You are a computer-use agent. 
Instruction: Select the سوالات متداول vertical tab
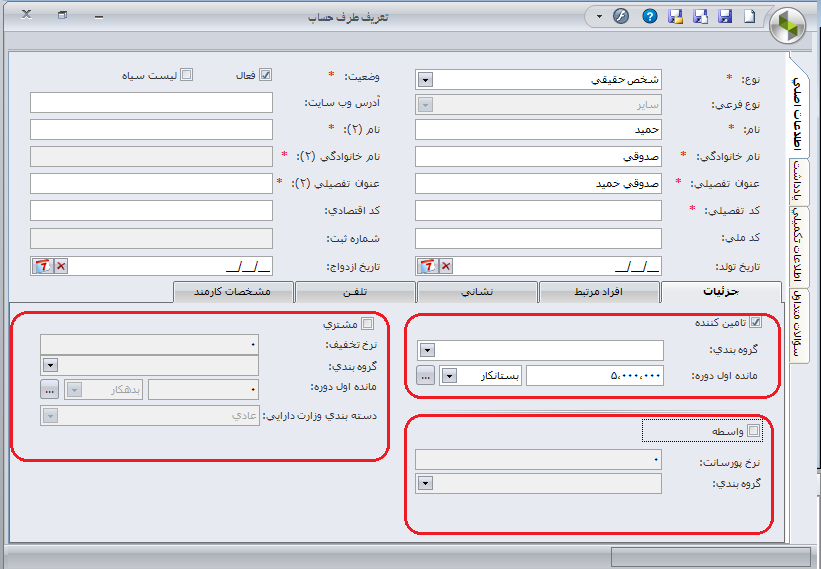798,325
